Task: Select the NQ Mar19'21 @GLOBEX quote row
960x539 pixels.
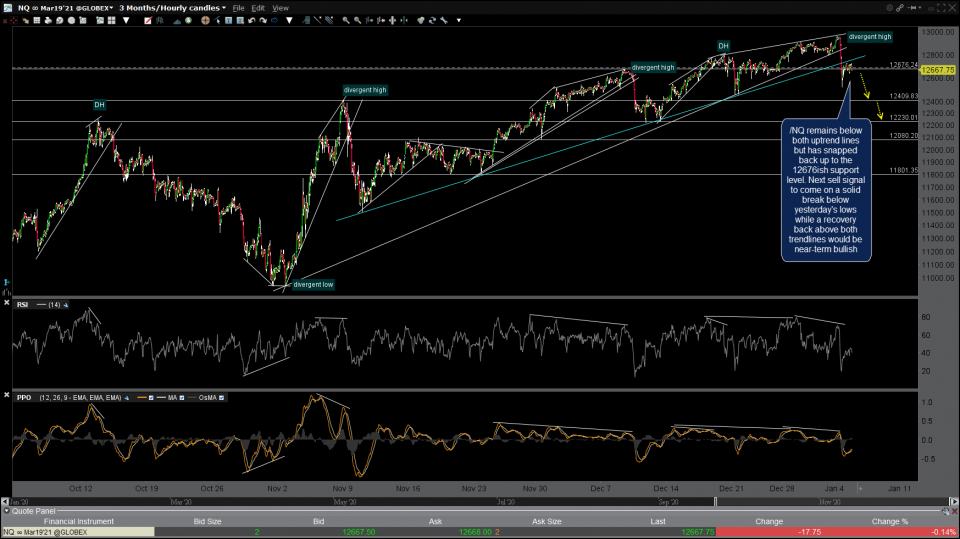Action: (x=480, y=532)
